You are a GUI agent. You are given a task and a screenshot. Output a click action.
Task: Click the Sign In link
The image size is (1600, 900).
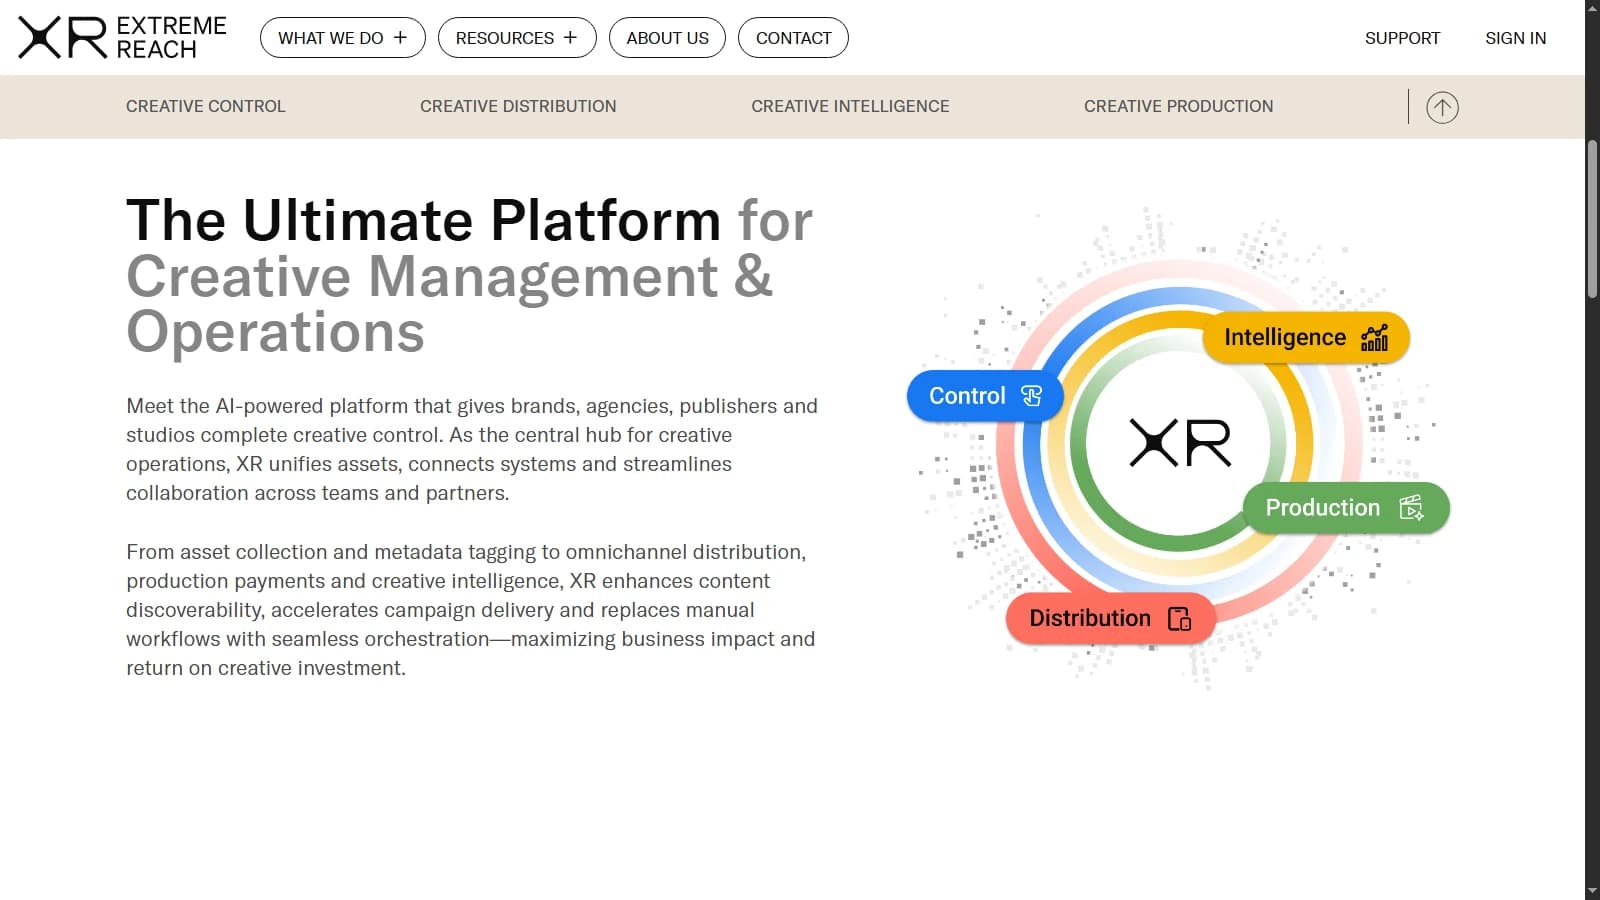[x=1515, y=38]
